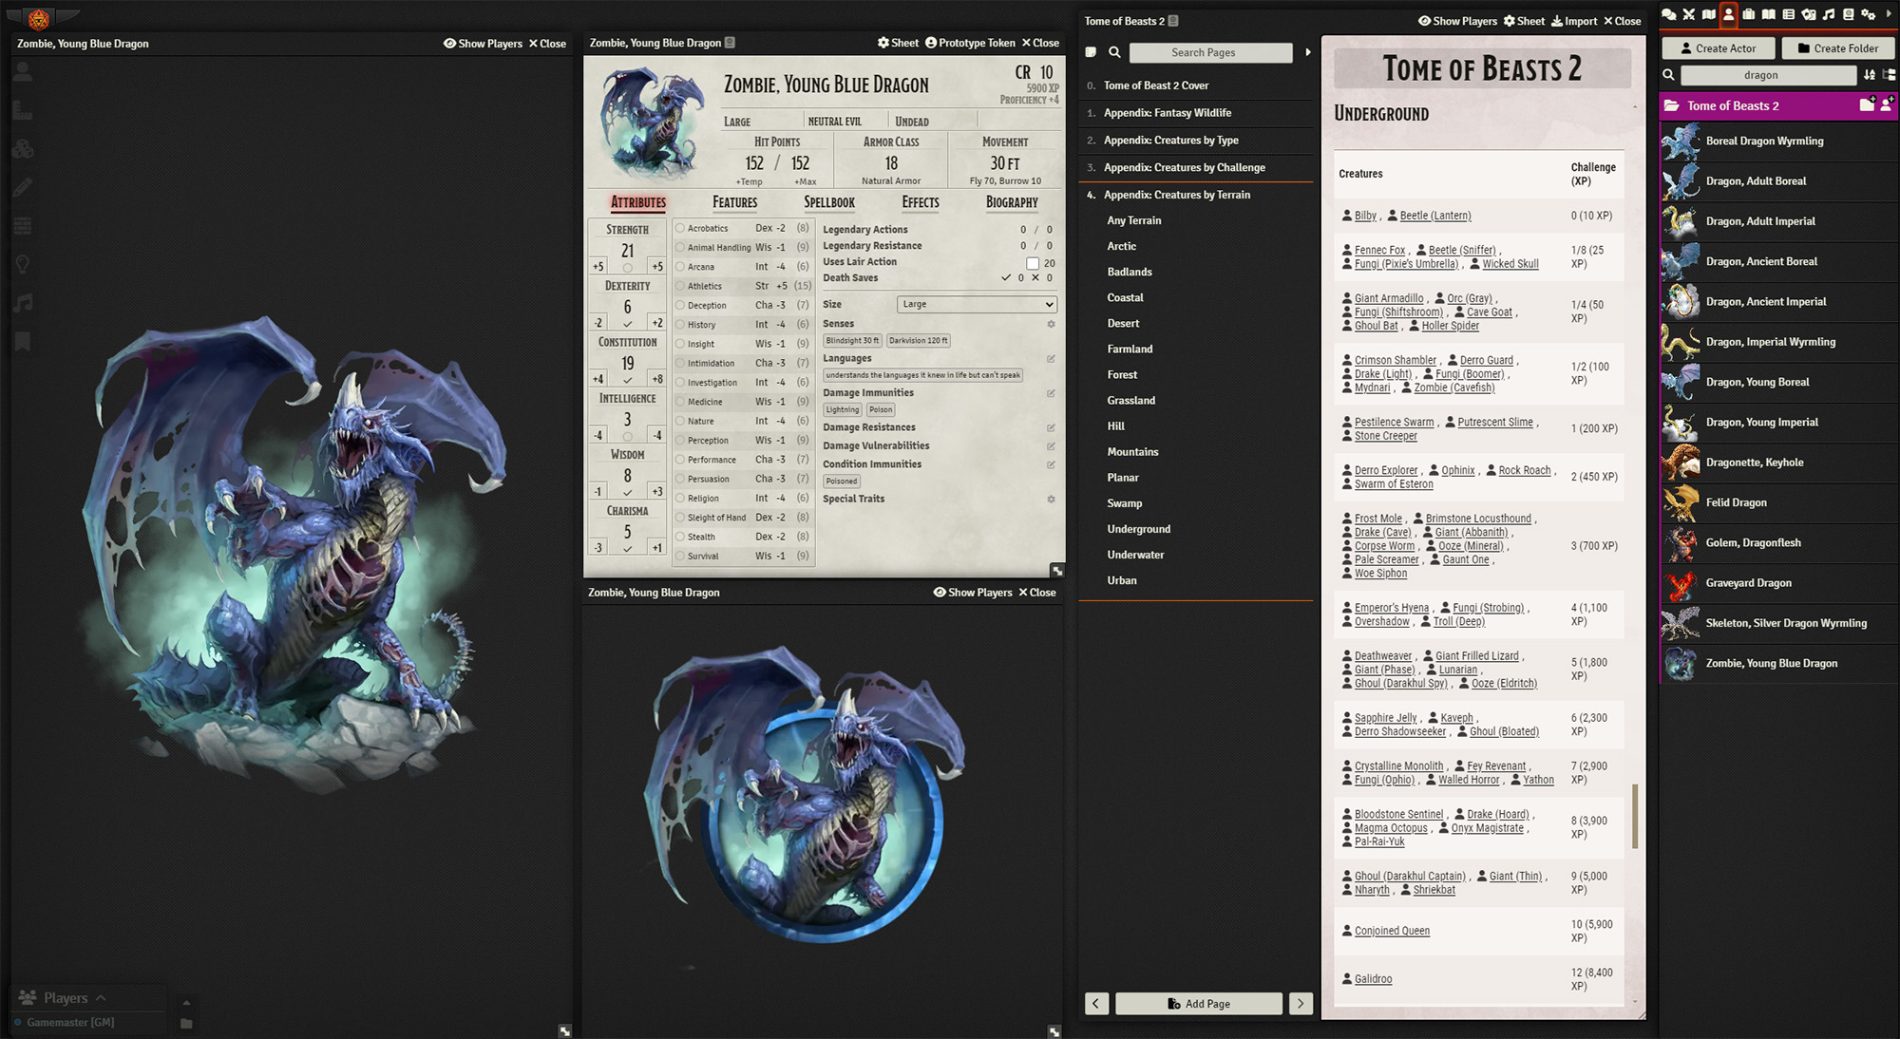Open Dragonette, Keyhole actor entry
The image size is (1900, 1039).
[1778, 462]
